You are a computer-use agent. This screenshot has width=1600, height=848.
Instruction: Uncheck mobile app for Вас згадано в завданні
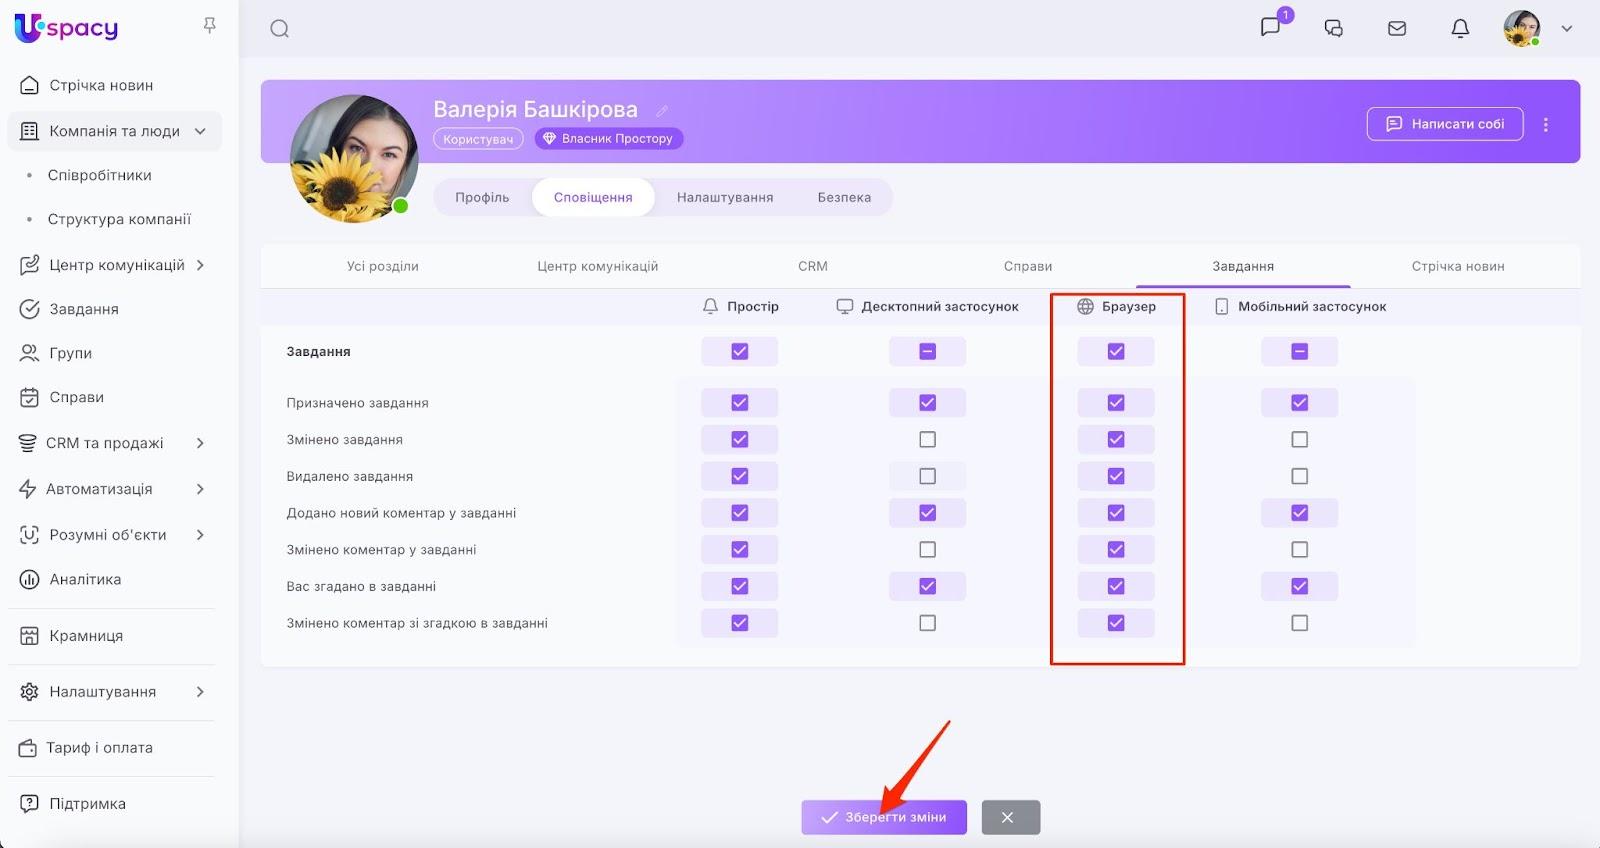pyautogui.click(x=1300, y=586)
